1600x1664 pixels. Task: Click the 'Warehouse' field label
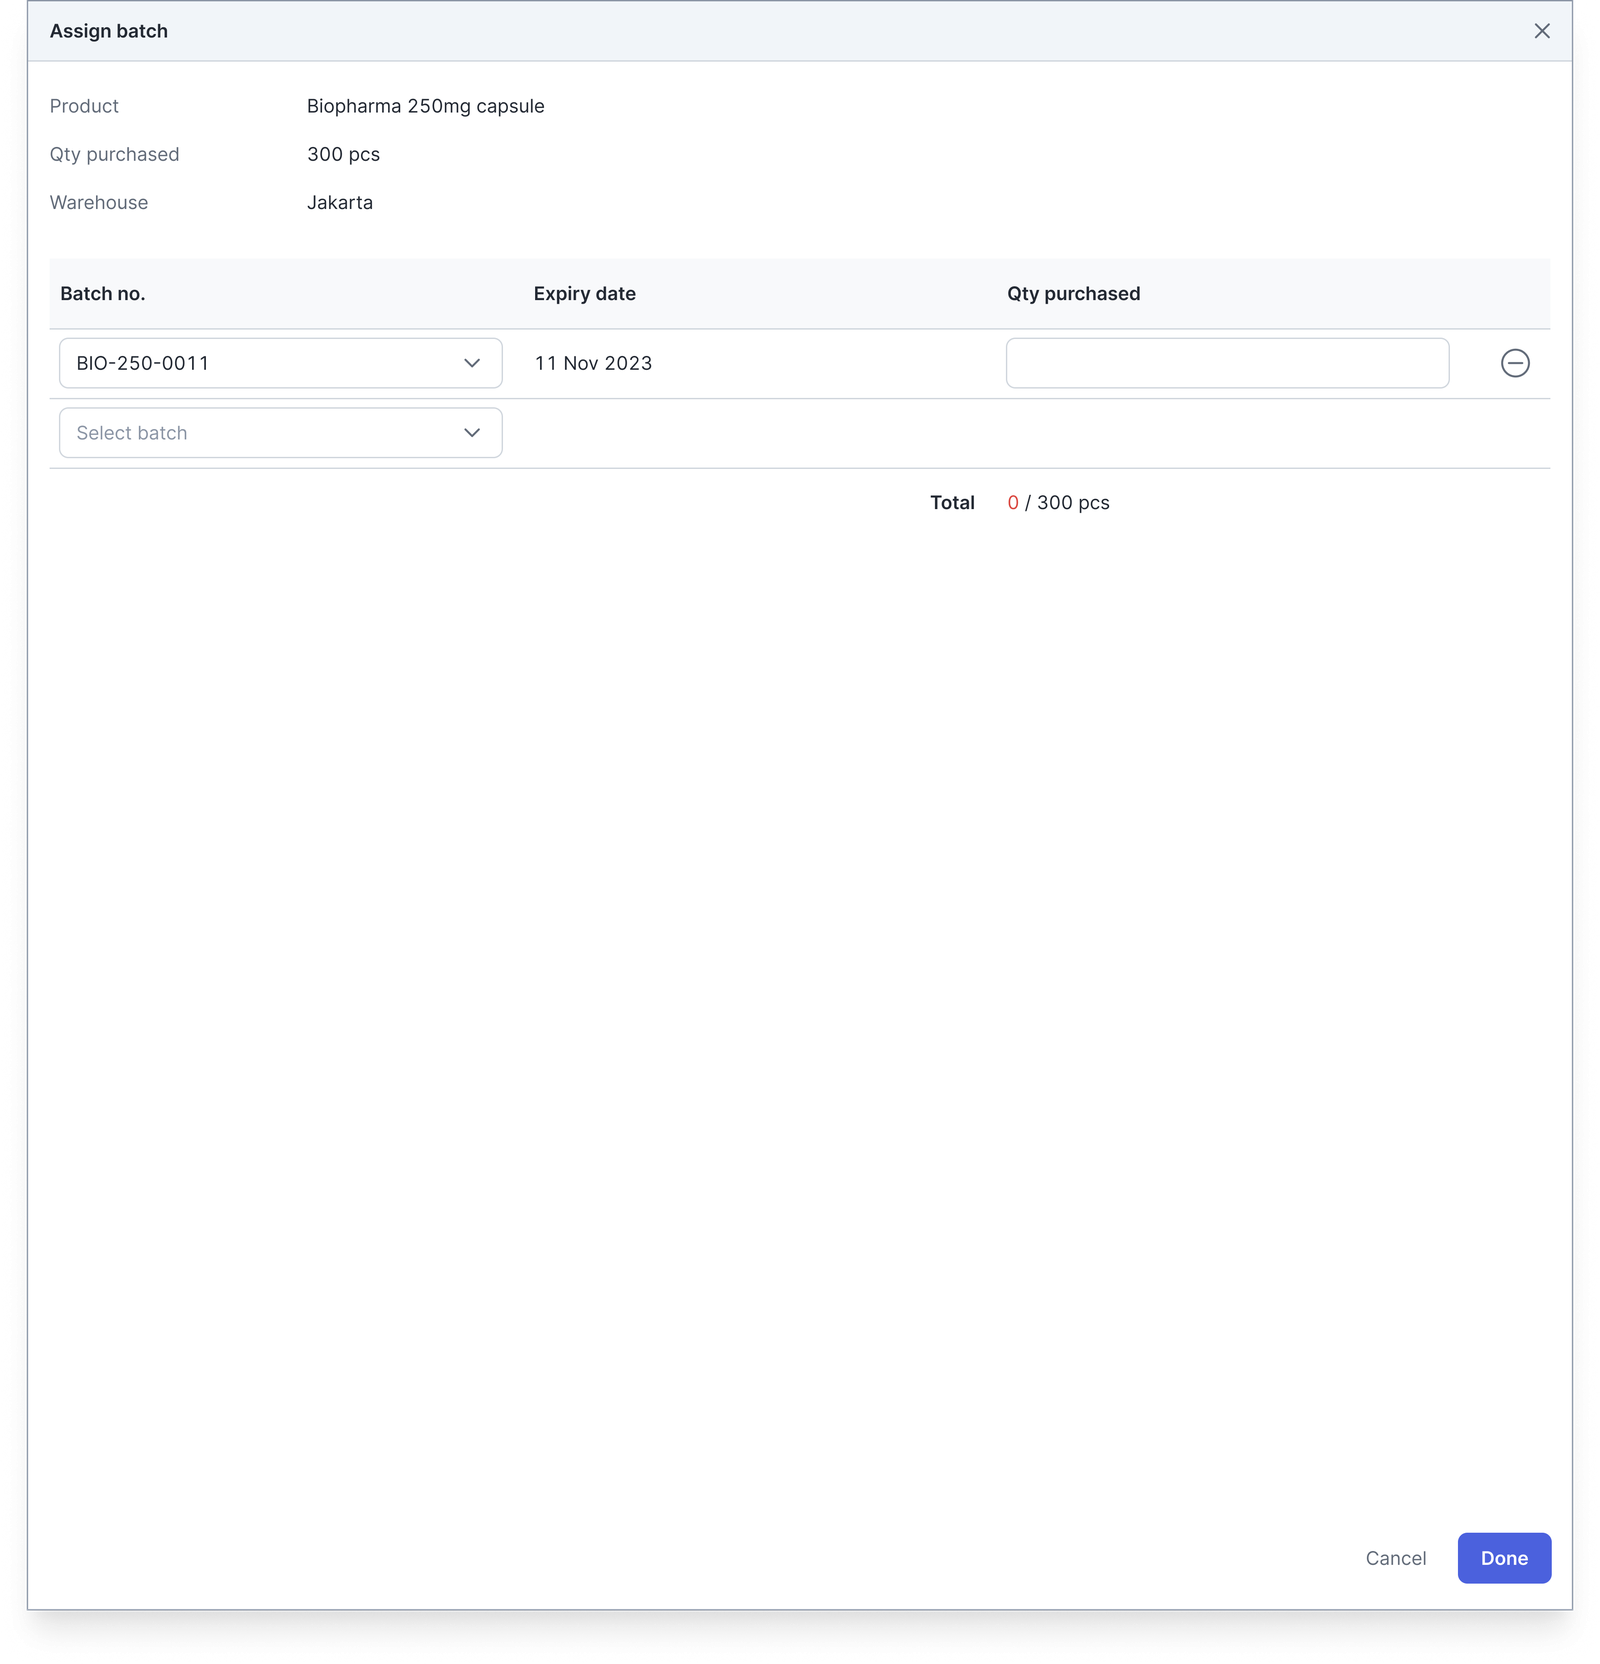point(99,202)
